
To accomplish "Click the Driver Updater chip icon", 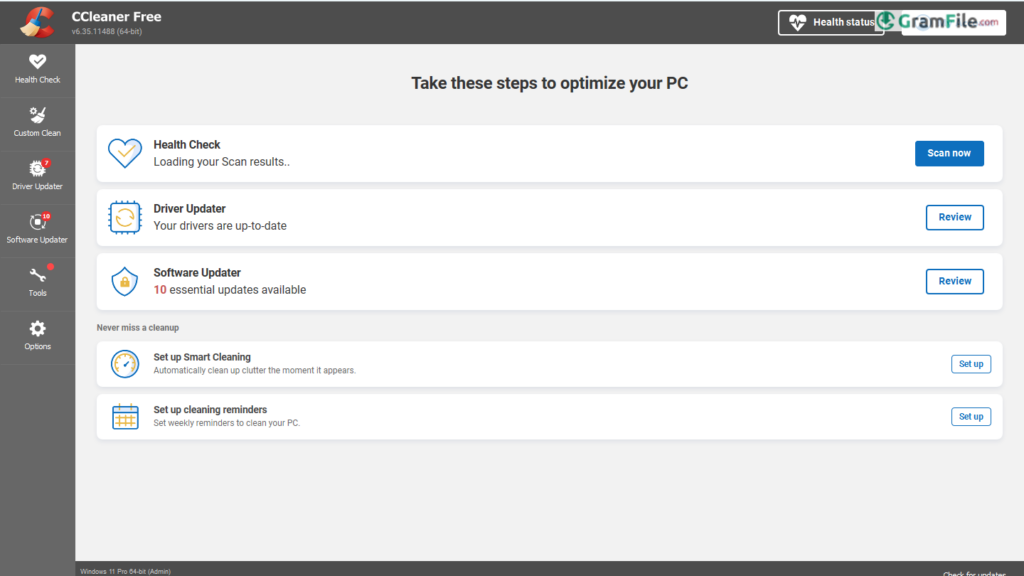I will click(125, 217).
